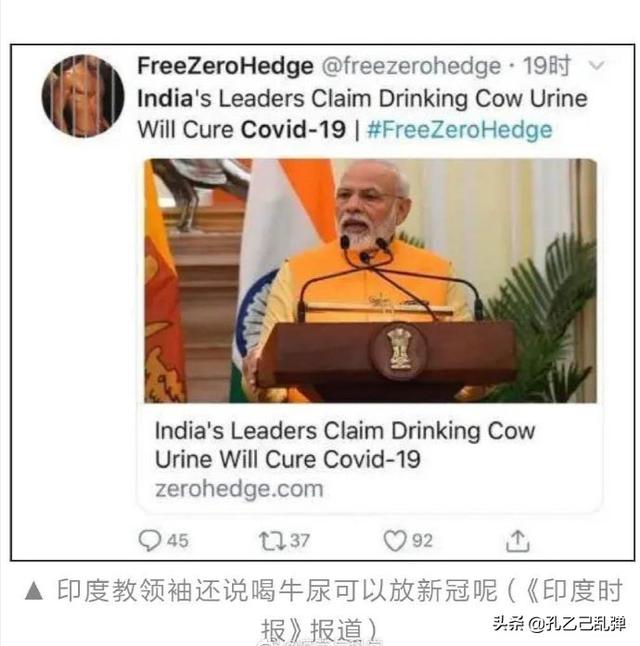Click the 19时 timestamp

[x=546, y=66]
